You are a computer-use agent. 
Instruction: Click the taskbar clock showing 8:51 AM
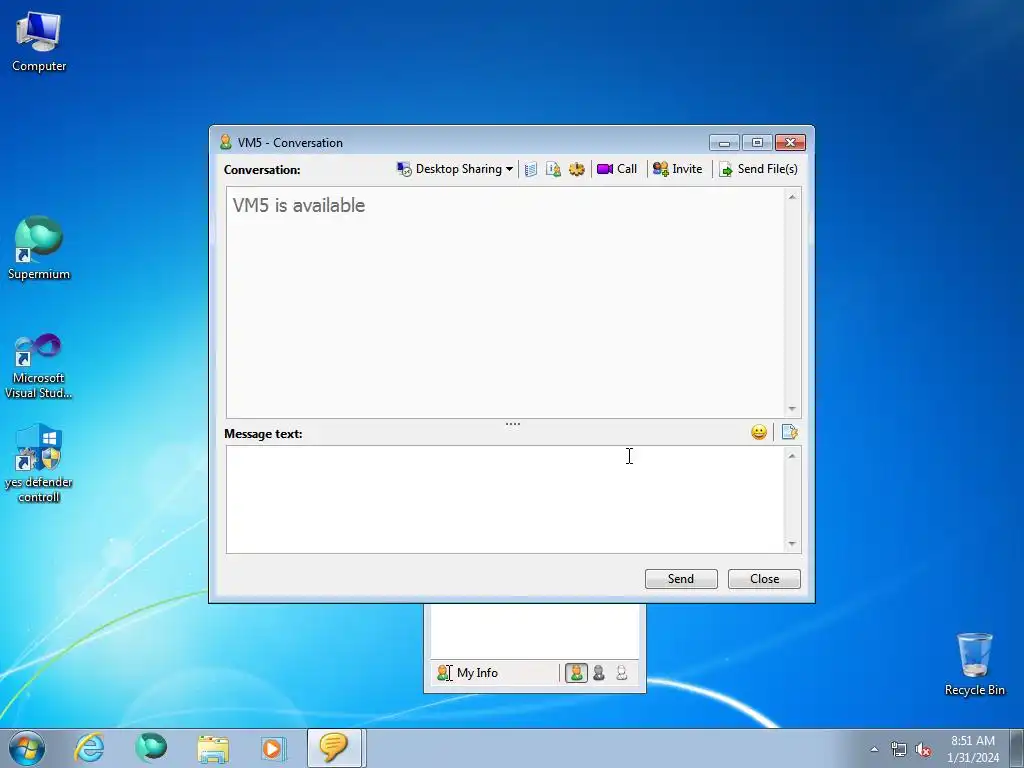point(973,749)
